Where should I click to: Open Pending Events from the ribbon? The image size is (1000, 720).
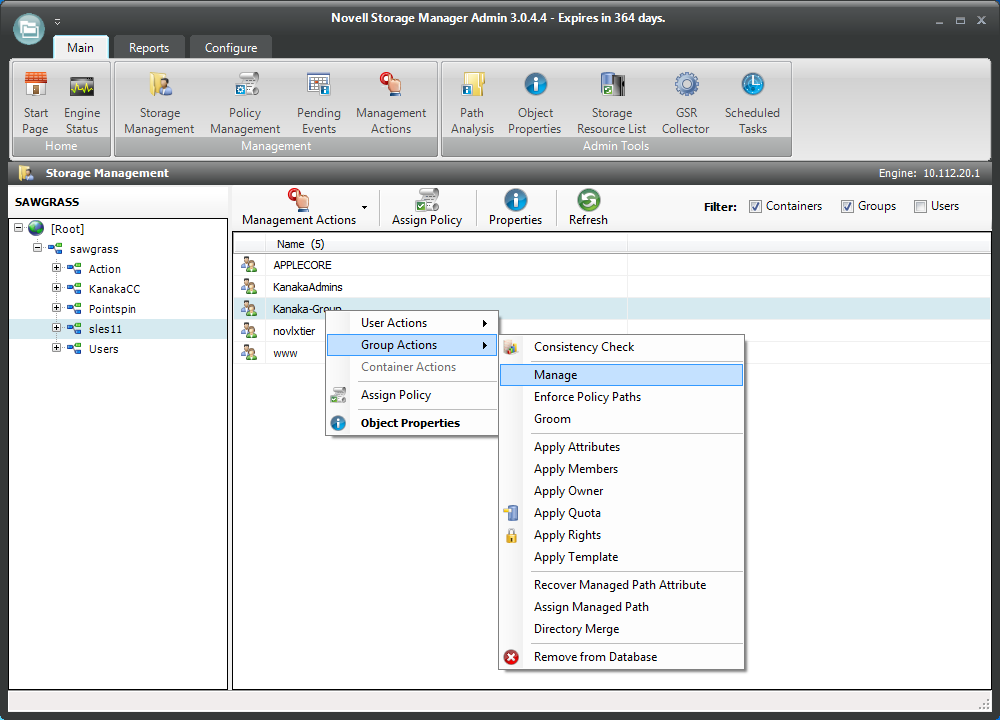coord(319,103)
